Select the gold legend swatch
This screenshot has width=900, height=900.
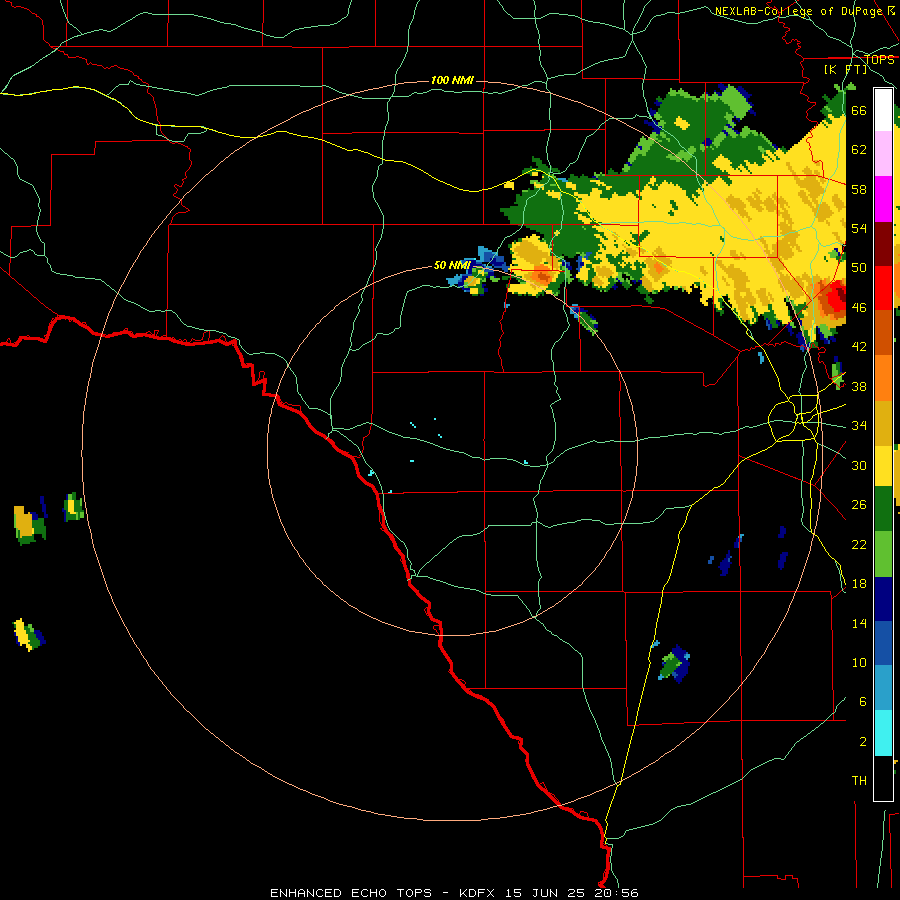(883, 422)
